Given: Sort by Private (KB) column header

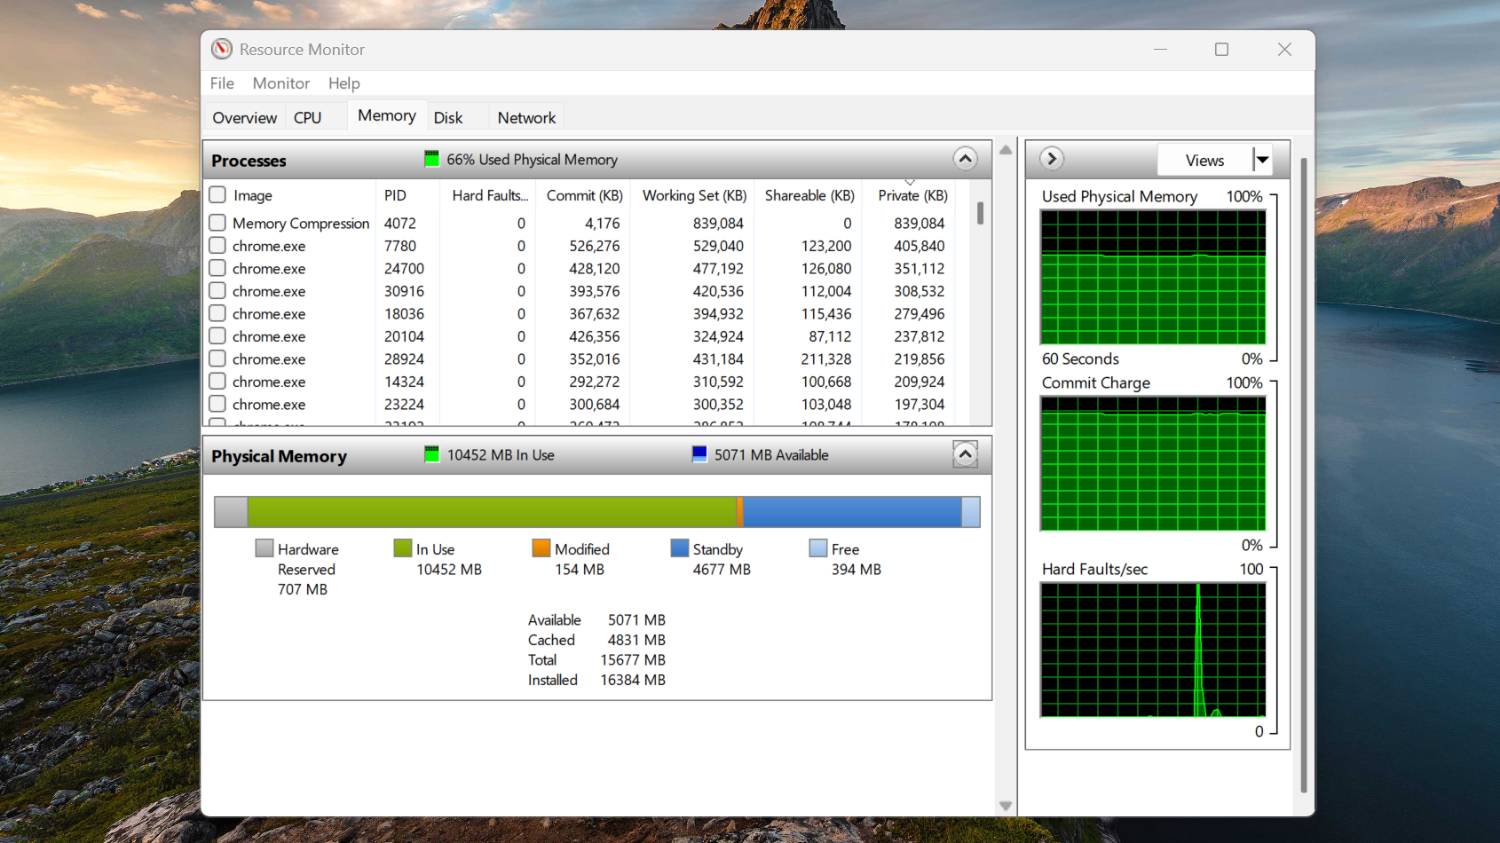Looking at the screenshot, I should (911, 195).
